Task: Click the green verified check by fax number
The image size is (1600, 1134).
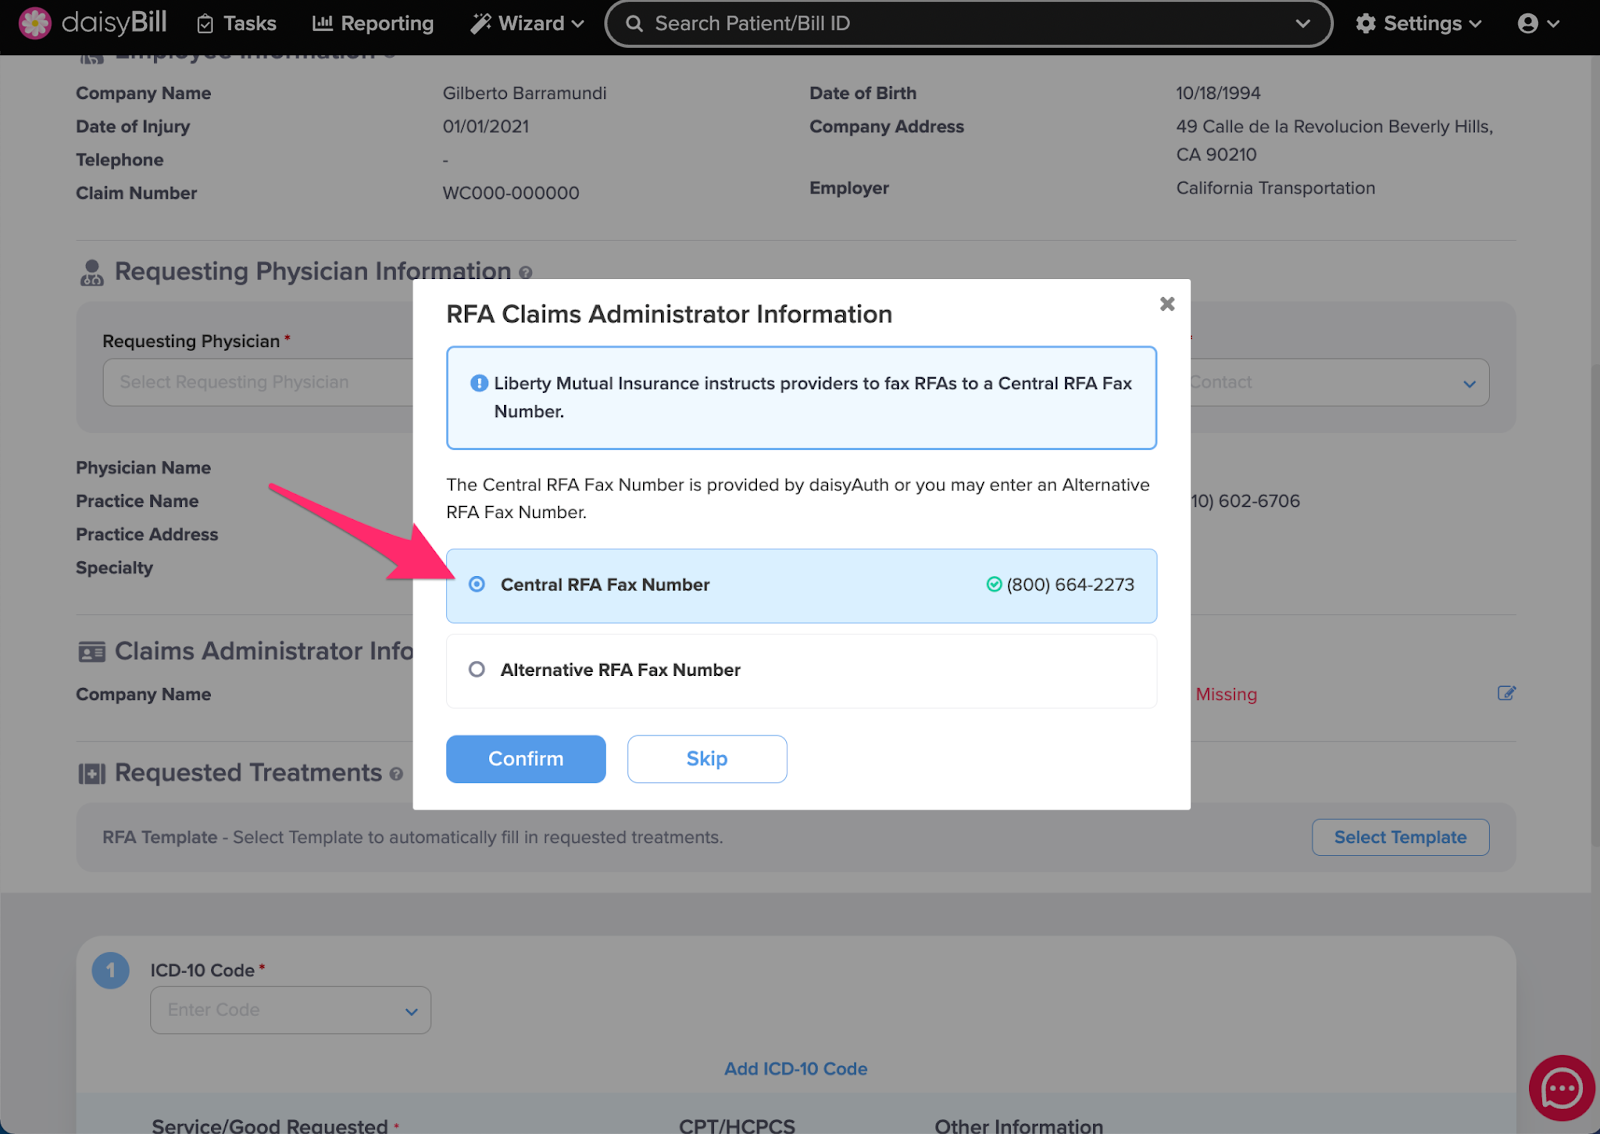Action: pyautogui.click(x=994, y=585)
